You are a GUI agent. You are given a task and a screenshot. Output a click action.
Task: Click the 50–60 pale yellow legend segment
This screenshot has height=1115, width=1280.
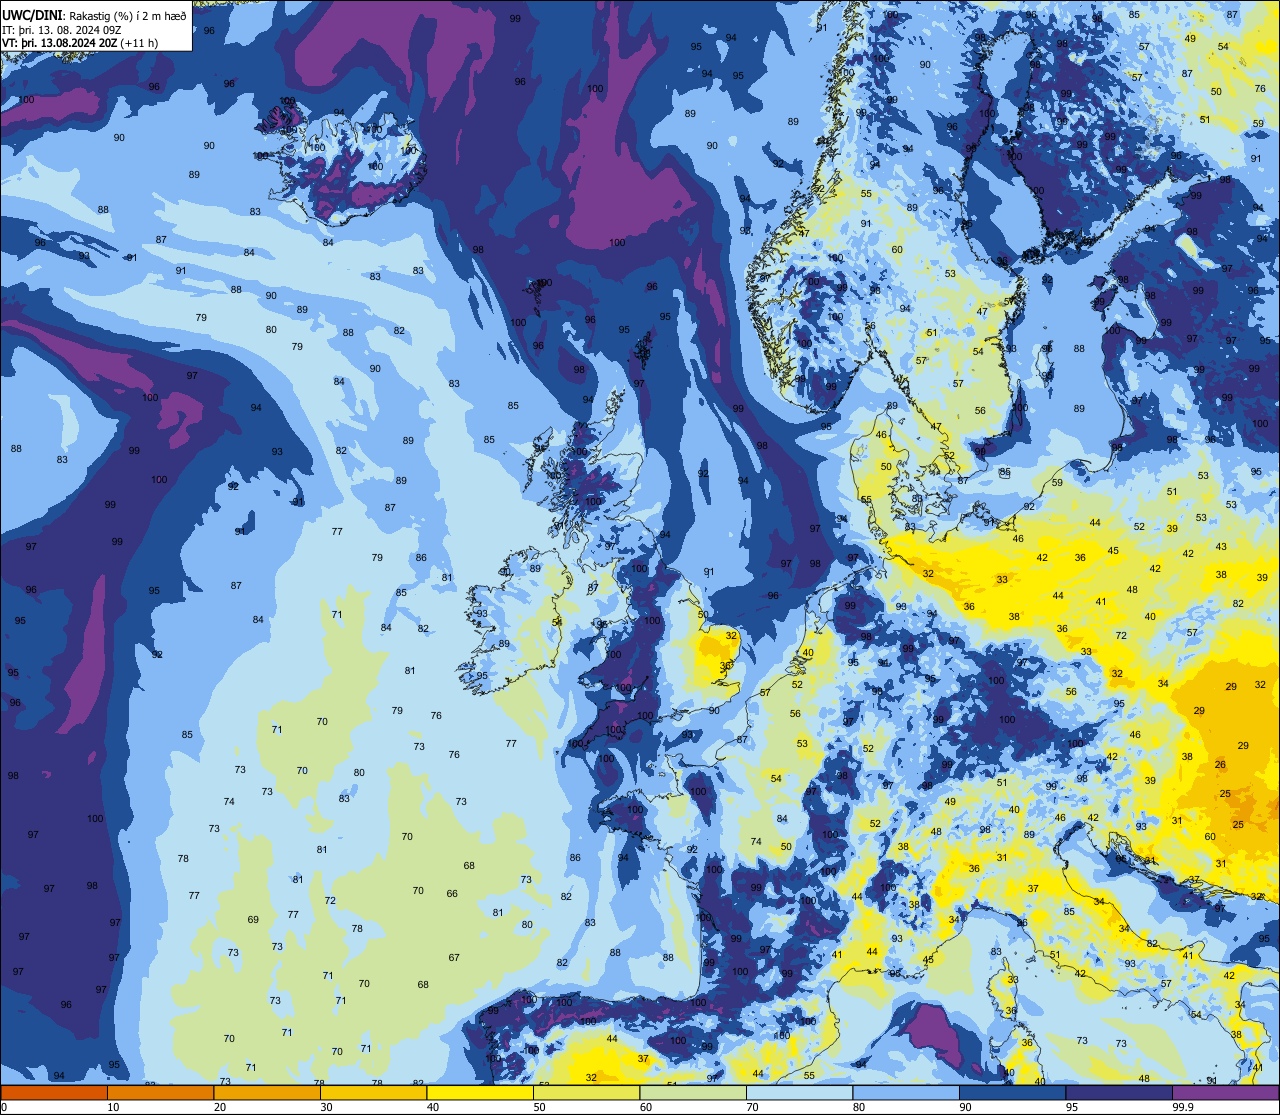point(586,1093)
